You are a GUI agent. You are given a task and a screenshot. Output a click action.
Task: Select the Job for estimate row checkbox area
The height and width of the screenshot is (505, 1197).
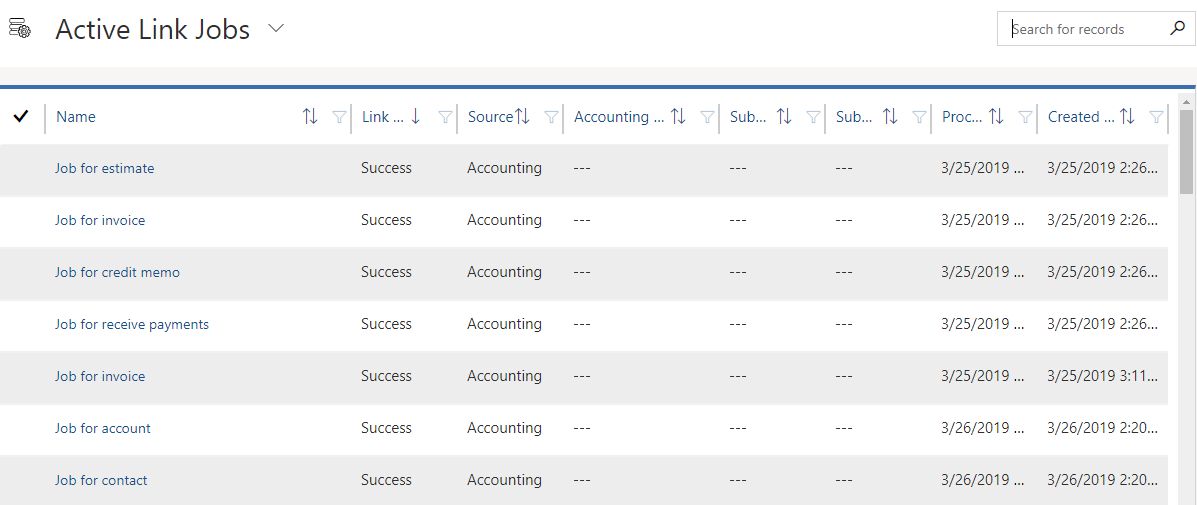click(21, 168)
